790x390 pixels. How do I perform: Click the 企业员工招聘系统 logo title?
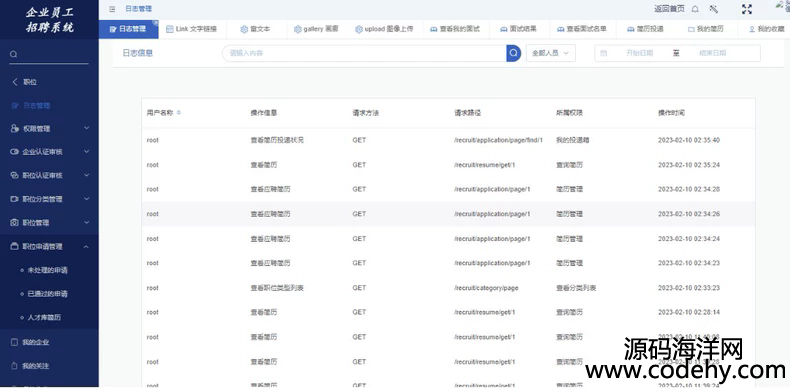pos(49,20)
